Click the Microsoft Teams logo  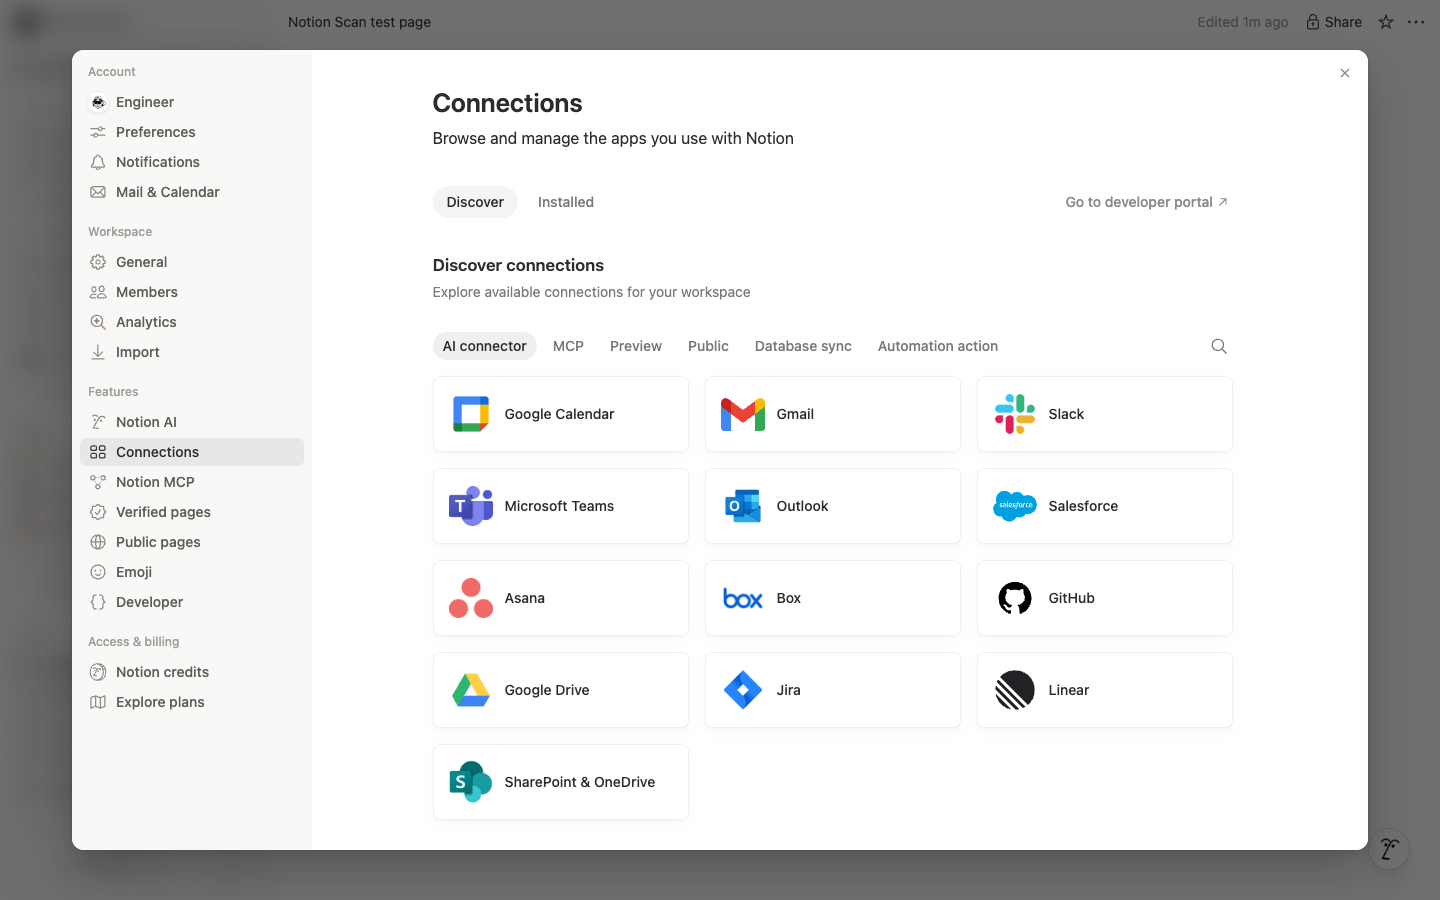click(471, 506)
